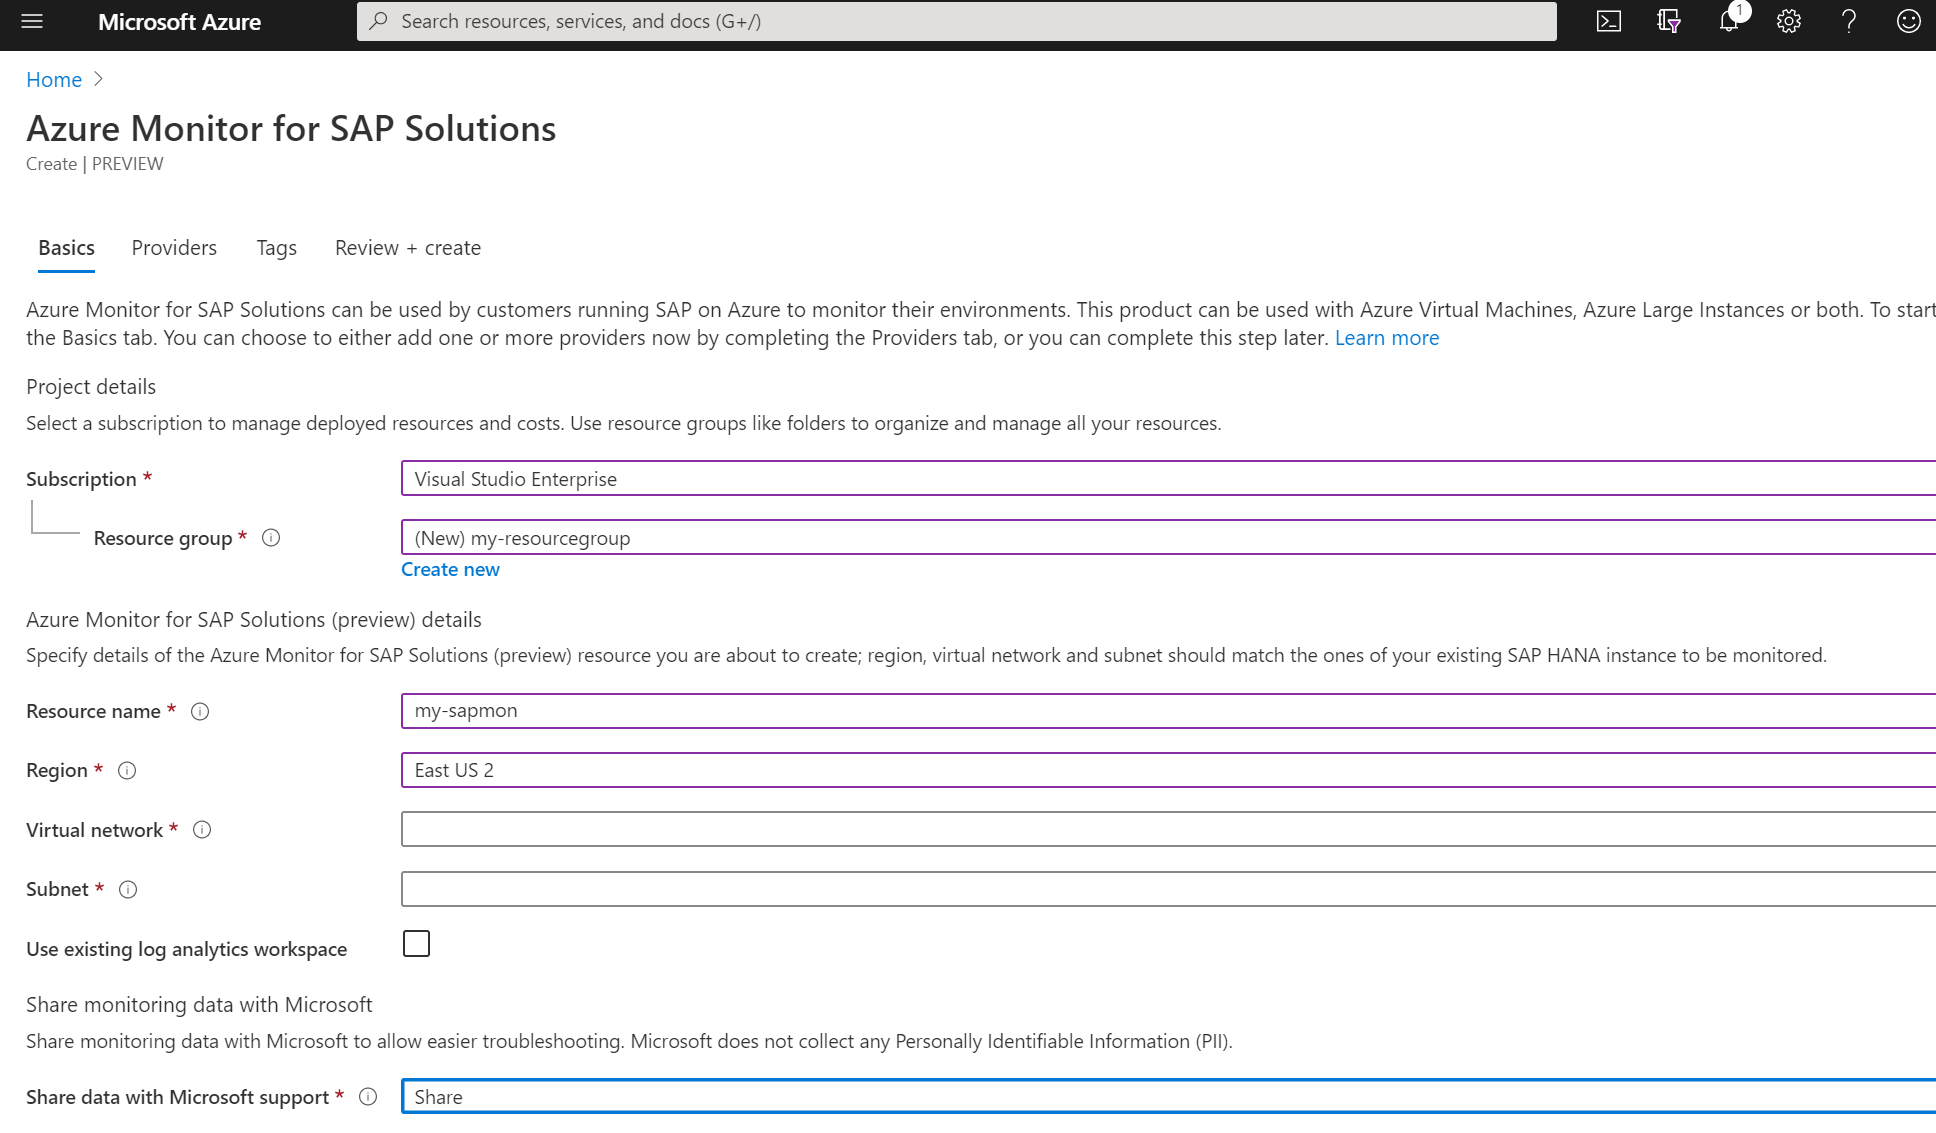
Task: Click Create new resource group link
Action: coord(450,569)
